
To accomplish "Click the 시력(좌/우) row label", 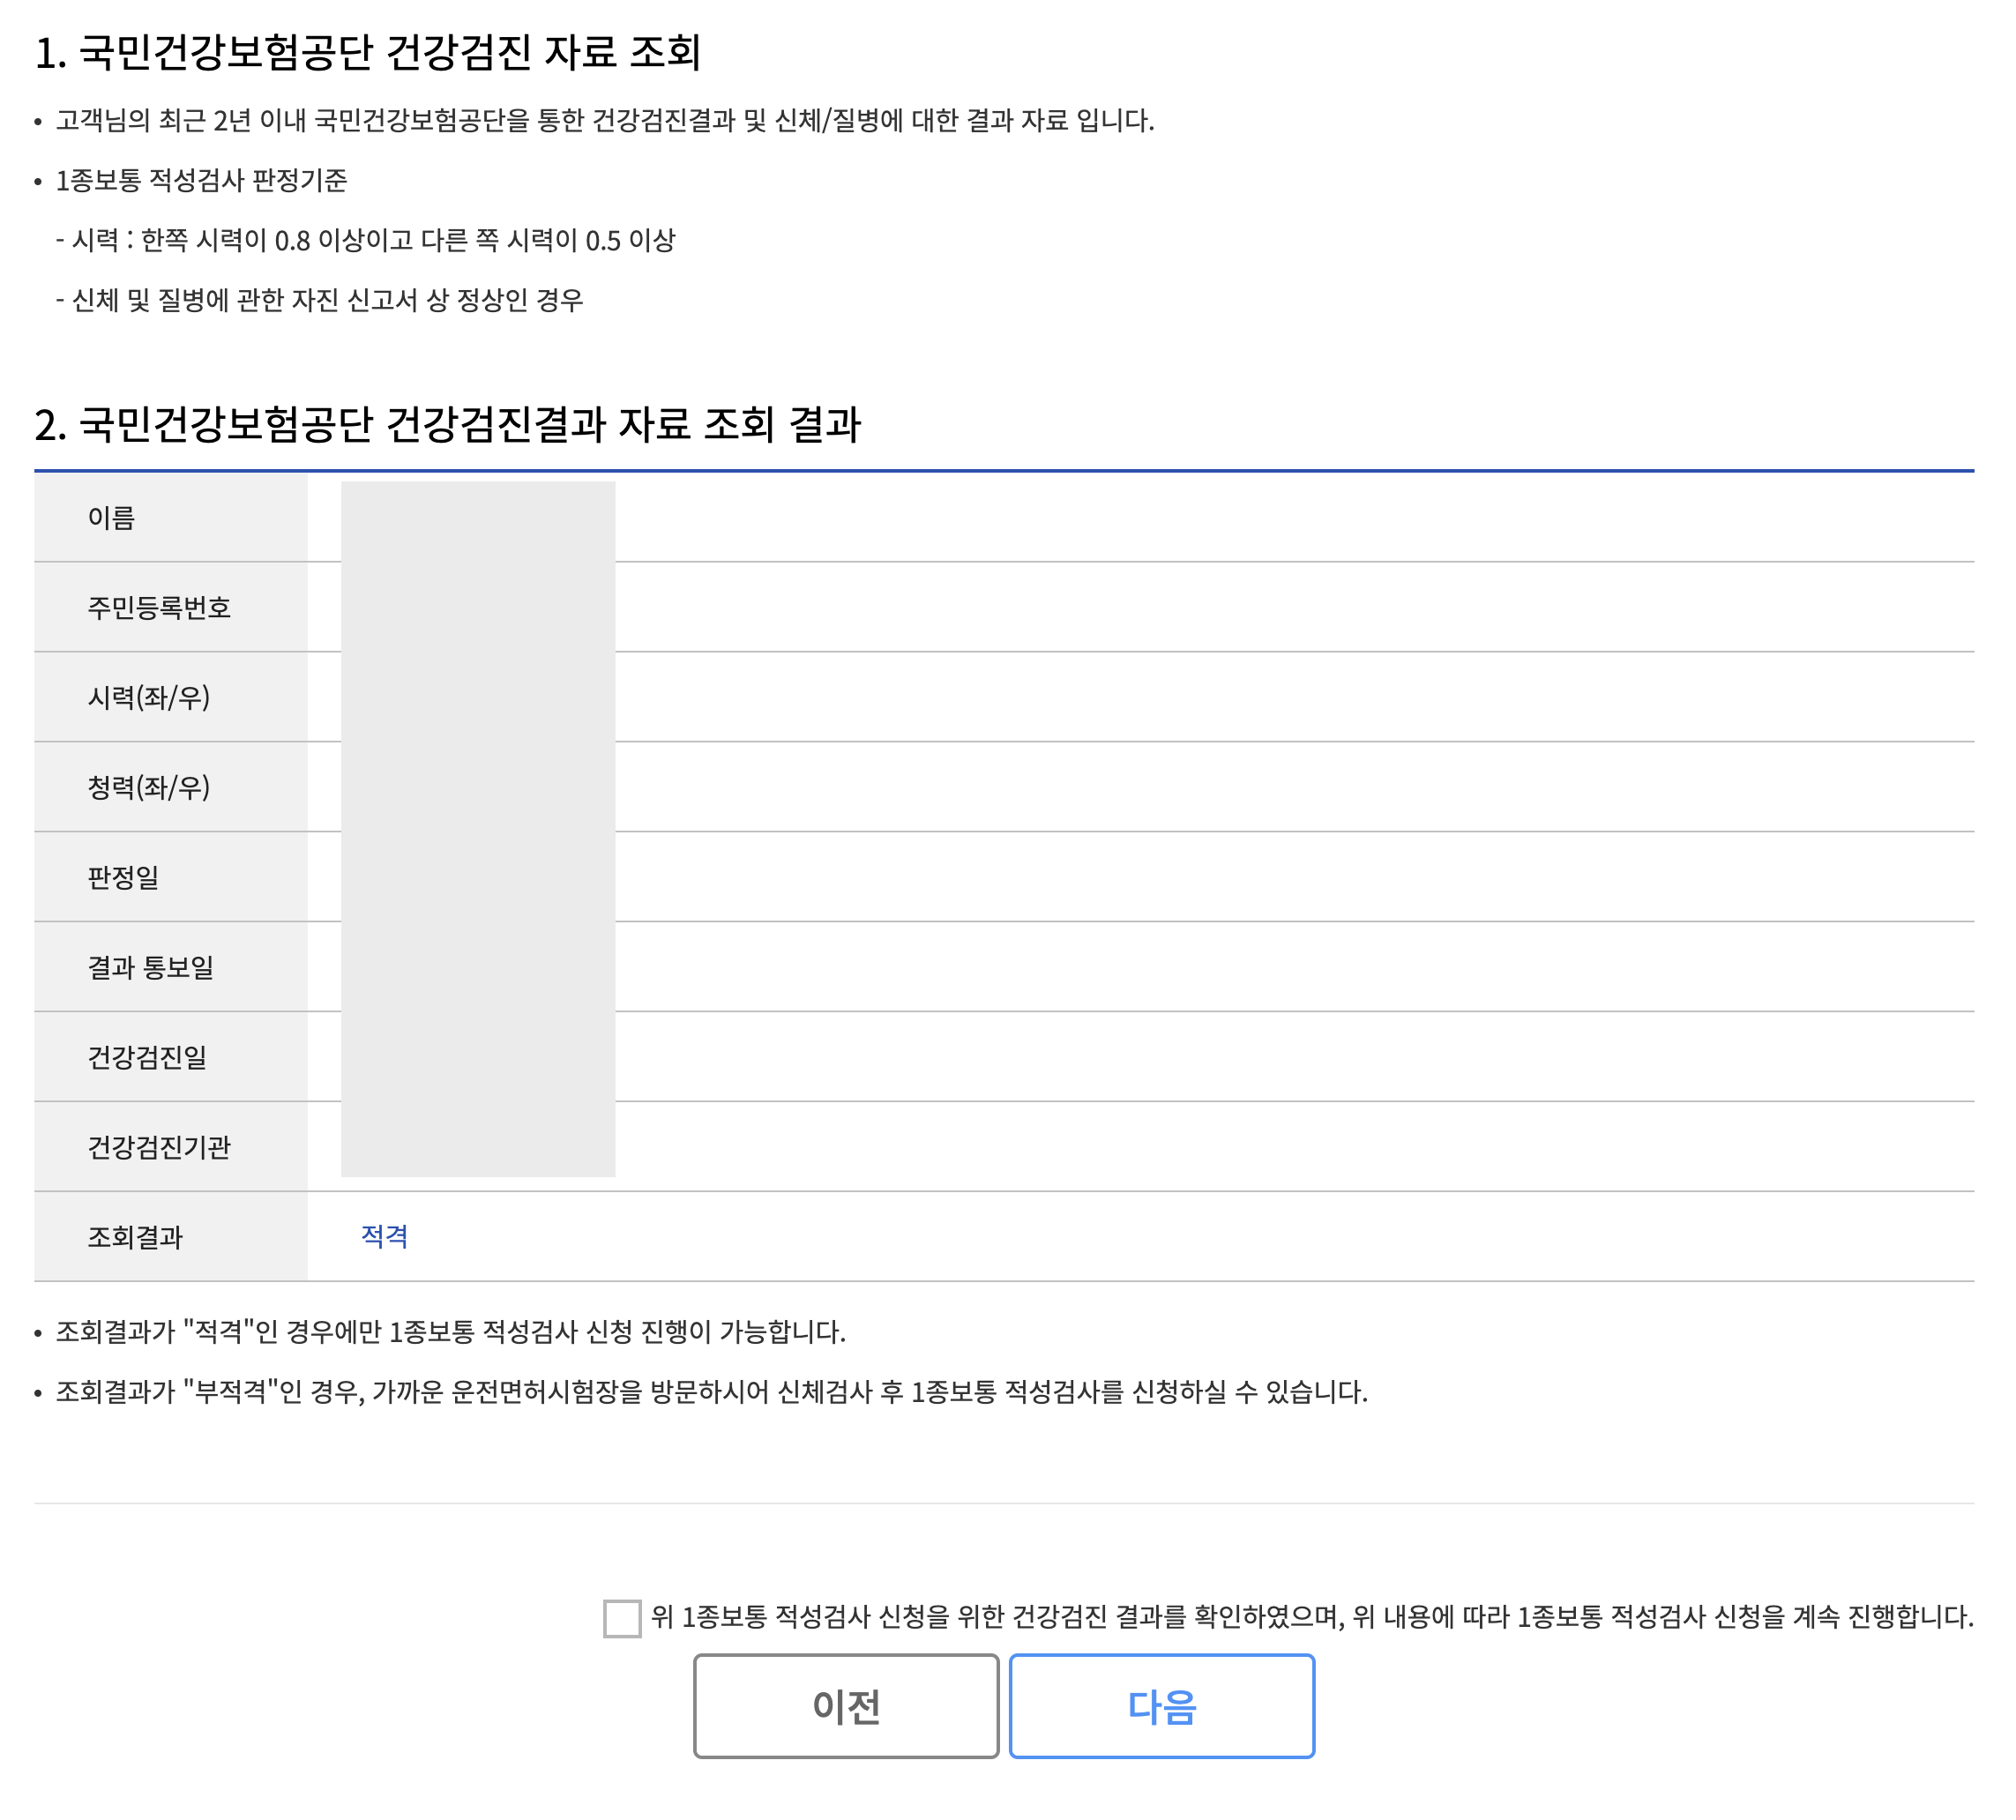I will [149, 697].
